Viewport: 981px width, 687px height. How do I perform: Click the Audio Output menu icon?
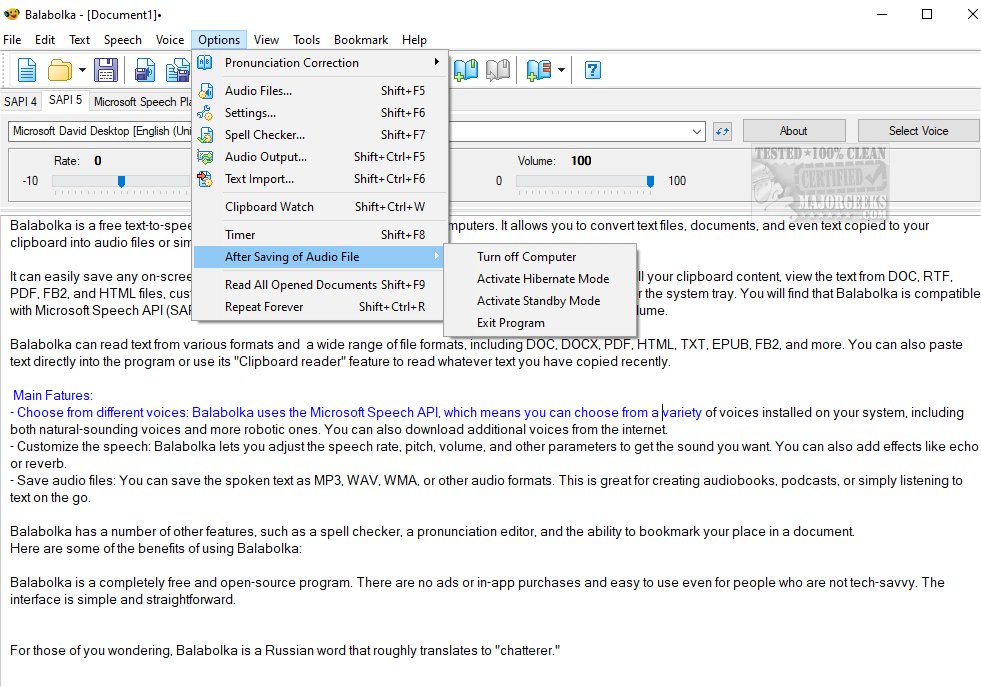coord(205,156)
